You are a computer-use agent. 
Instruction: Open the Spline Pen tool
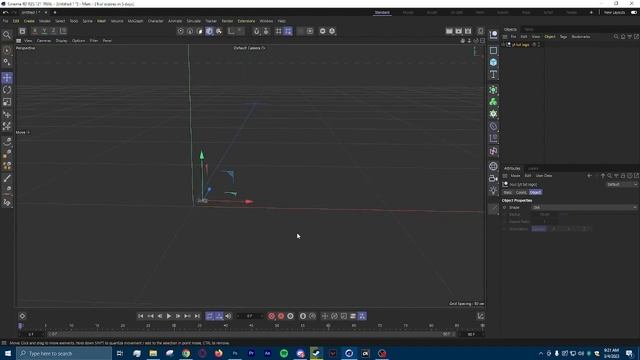7,142
